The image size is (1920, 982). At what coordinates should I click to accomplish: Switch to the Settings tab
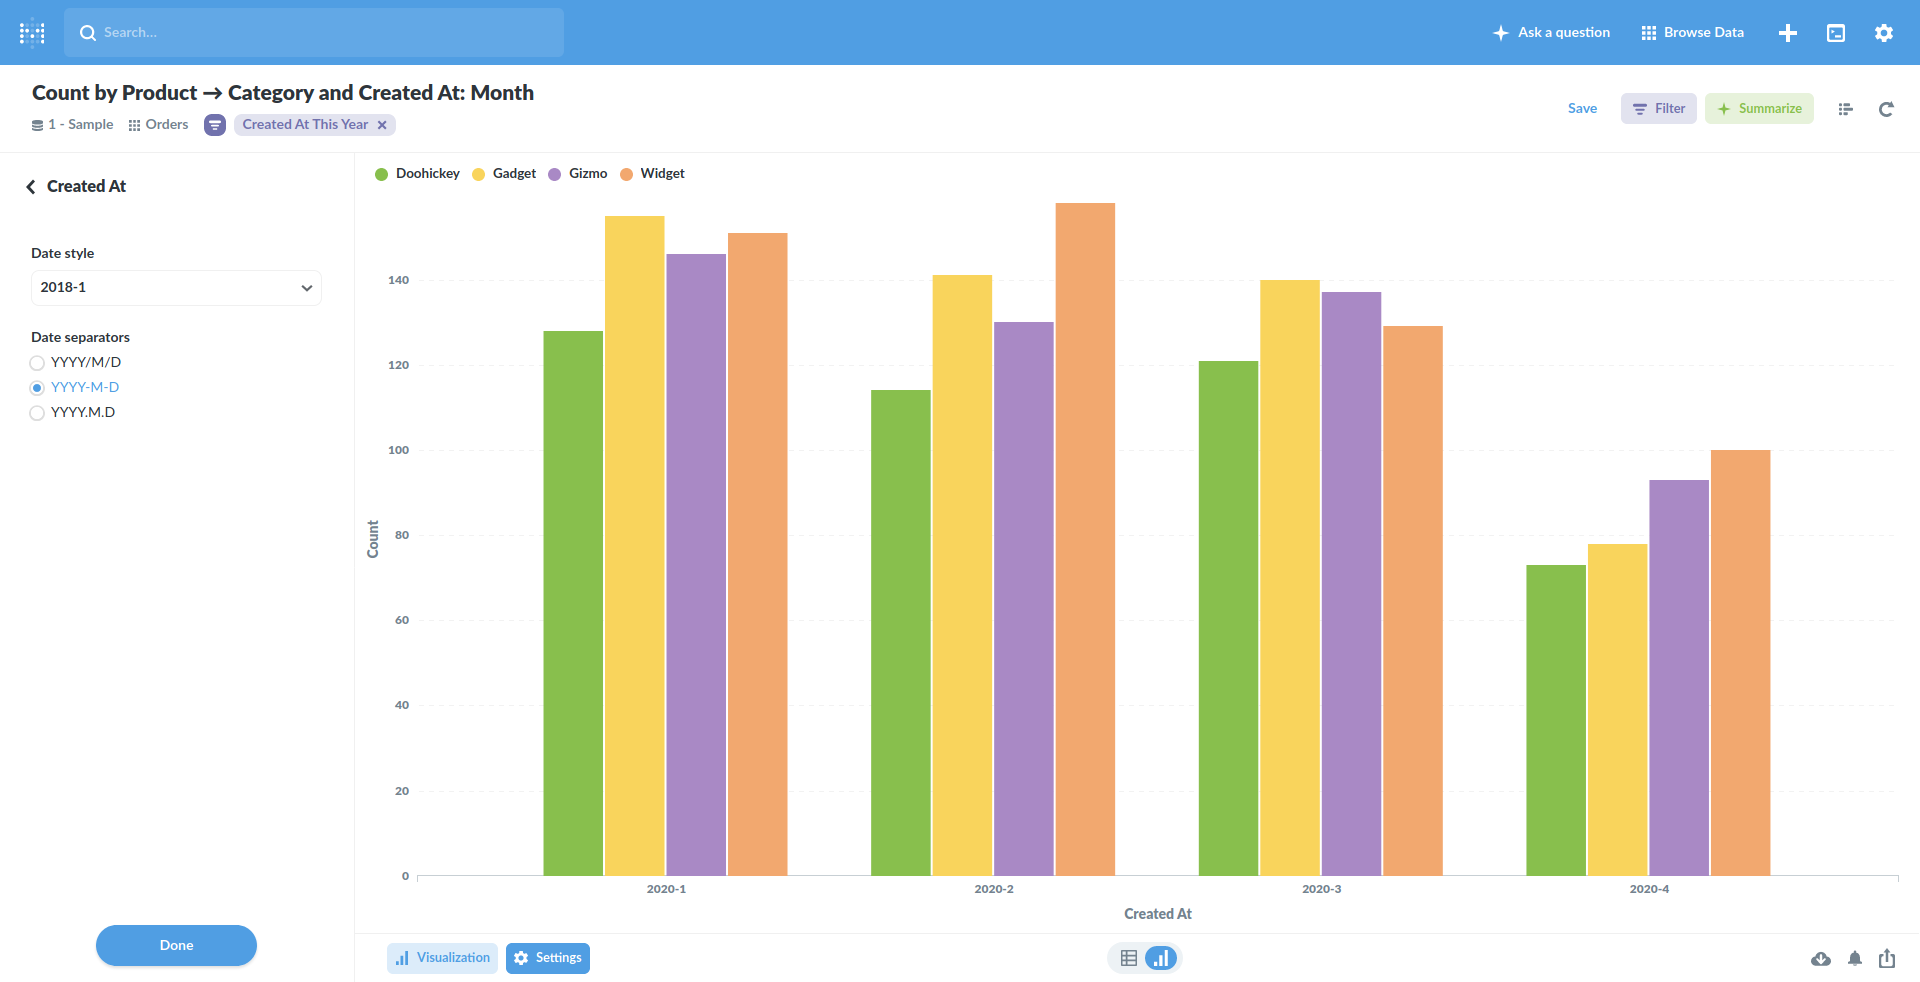547,957
